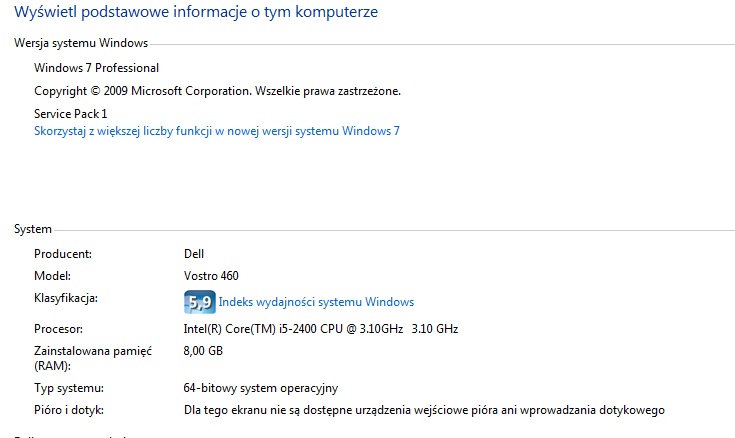
Task: Click the Procesor label
Action: (x=59, y=329)
